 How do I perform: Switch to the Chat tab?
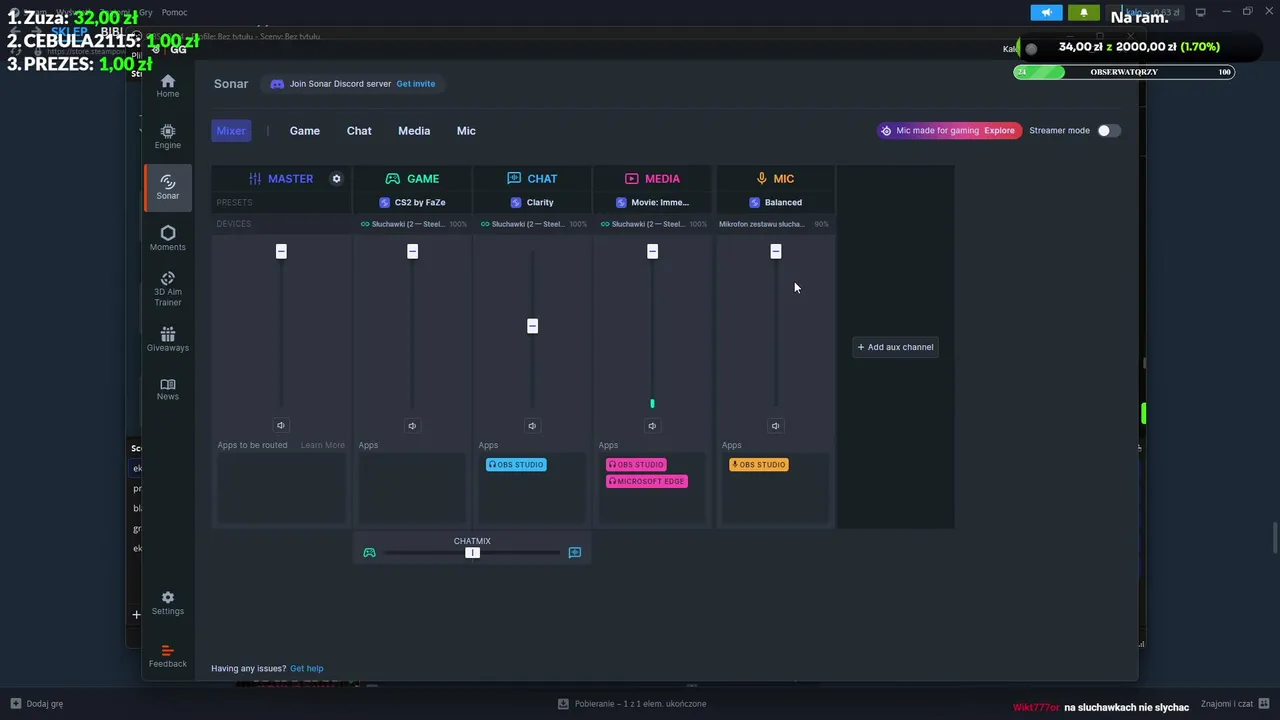(359, 131)
